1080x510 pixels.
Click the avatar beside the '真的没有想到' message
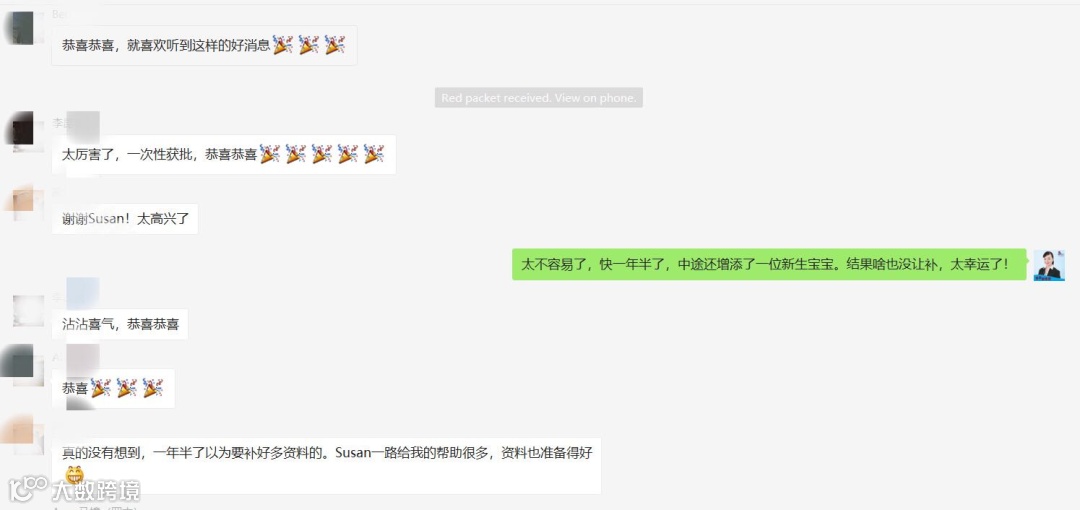pyautogui.click(x=17, y=431)
